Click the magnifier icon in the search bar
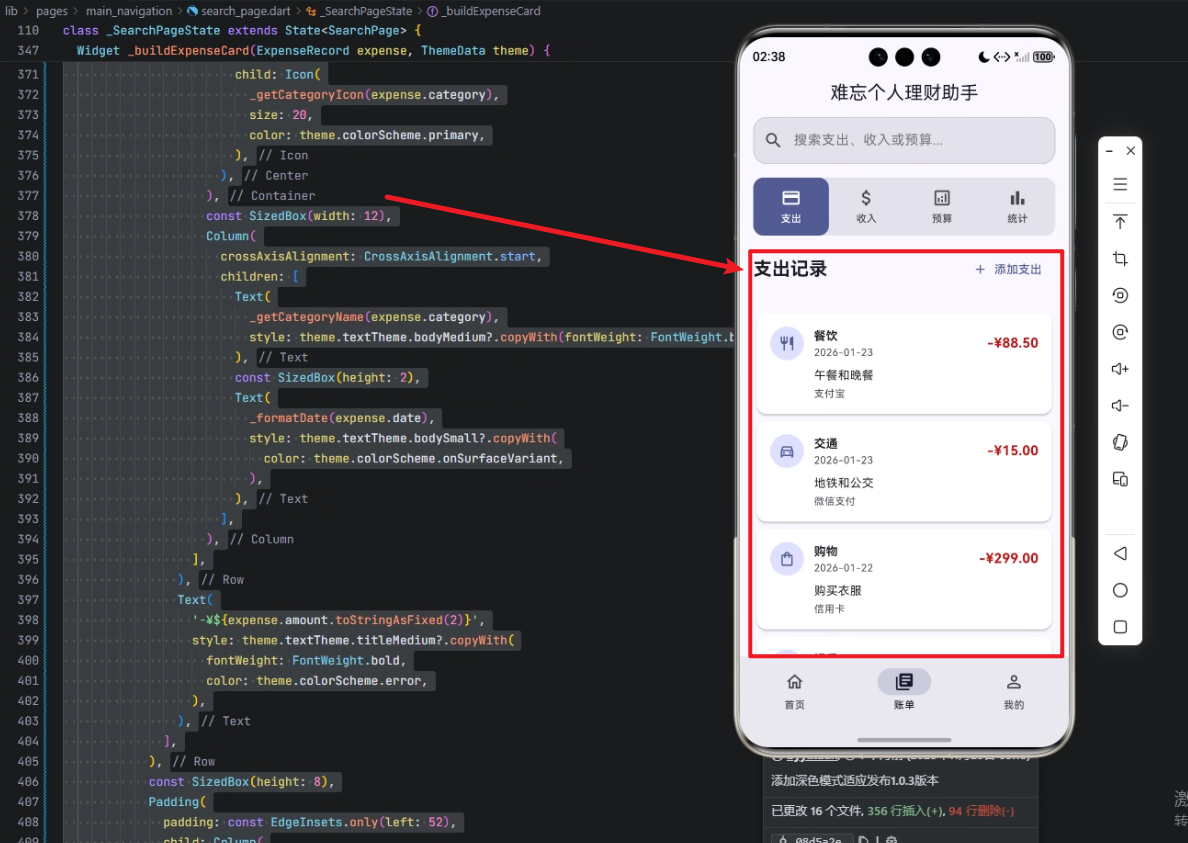Viewport: 1188px width, 843px height. (x=773, y=140)
